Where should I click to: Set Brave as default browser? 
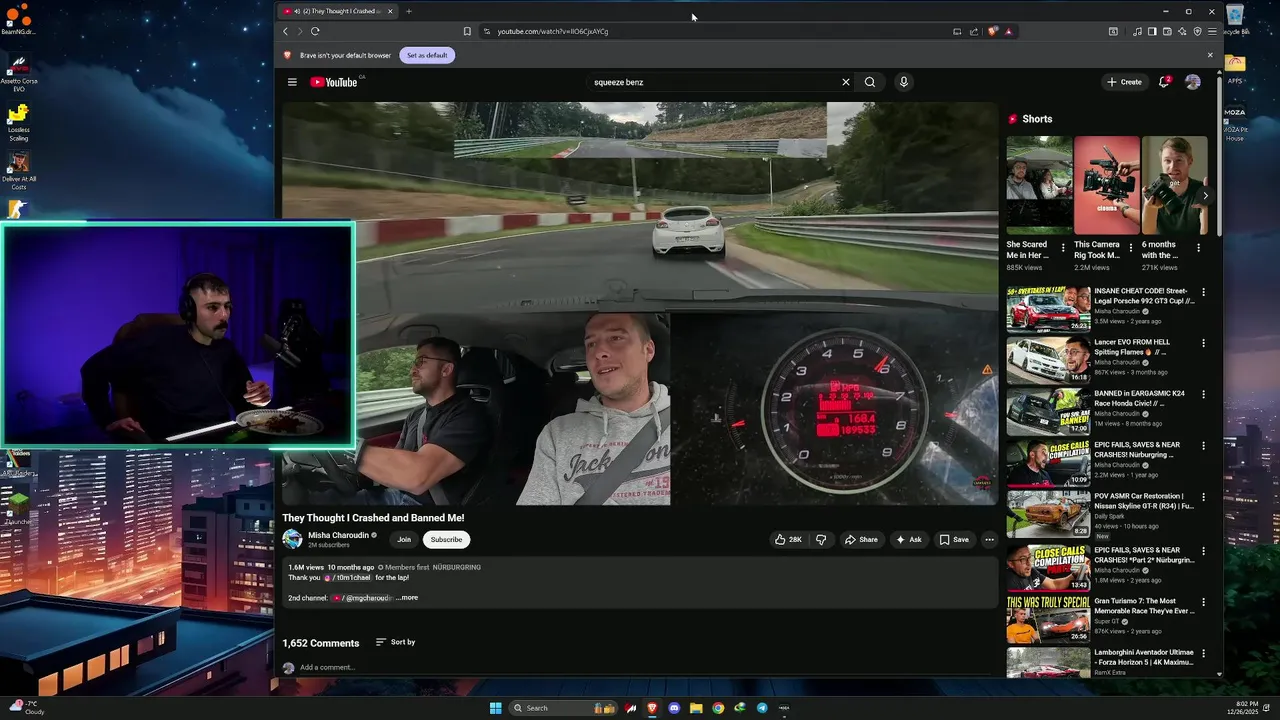427,55
